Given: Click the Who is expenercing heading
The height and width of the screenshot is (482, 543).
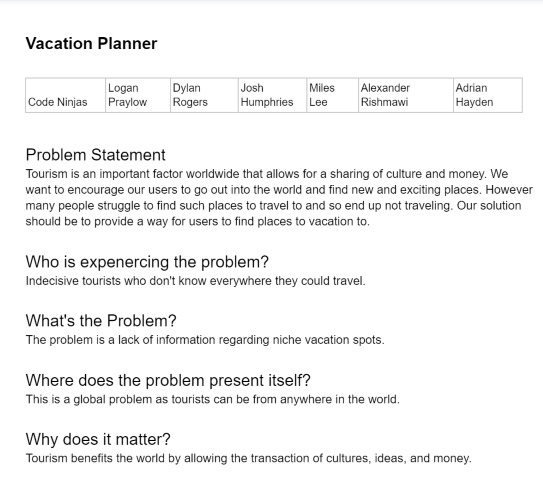Looking at the screenshot, I should click(x=147, y=262).
